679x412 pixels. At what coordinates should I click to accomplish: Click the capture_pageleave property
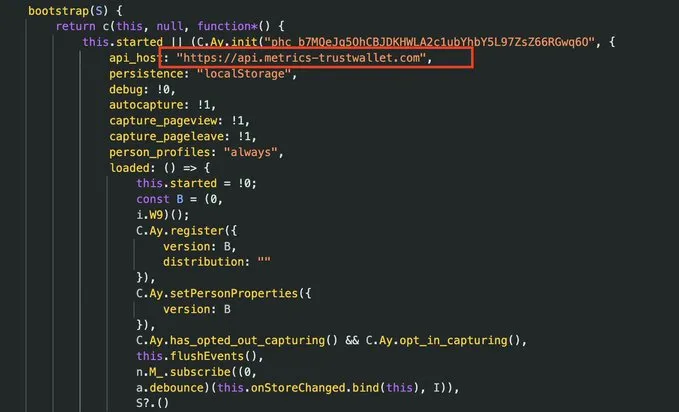pyautogui.click(x=166, y=136)
